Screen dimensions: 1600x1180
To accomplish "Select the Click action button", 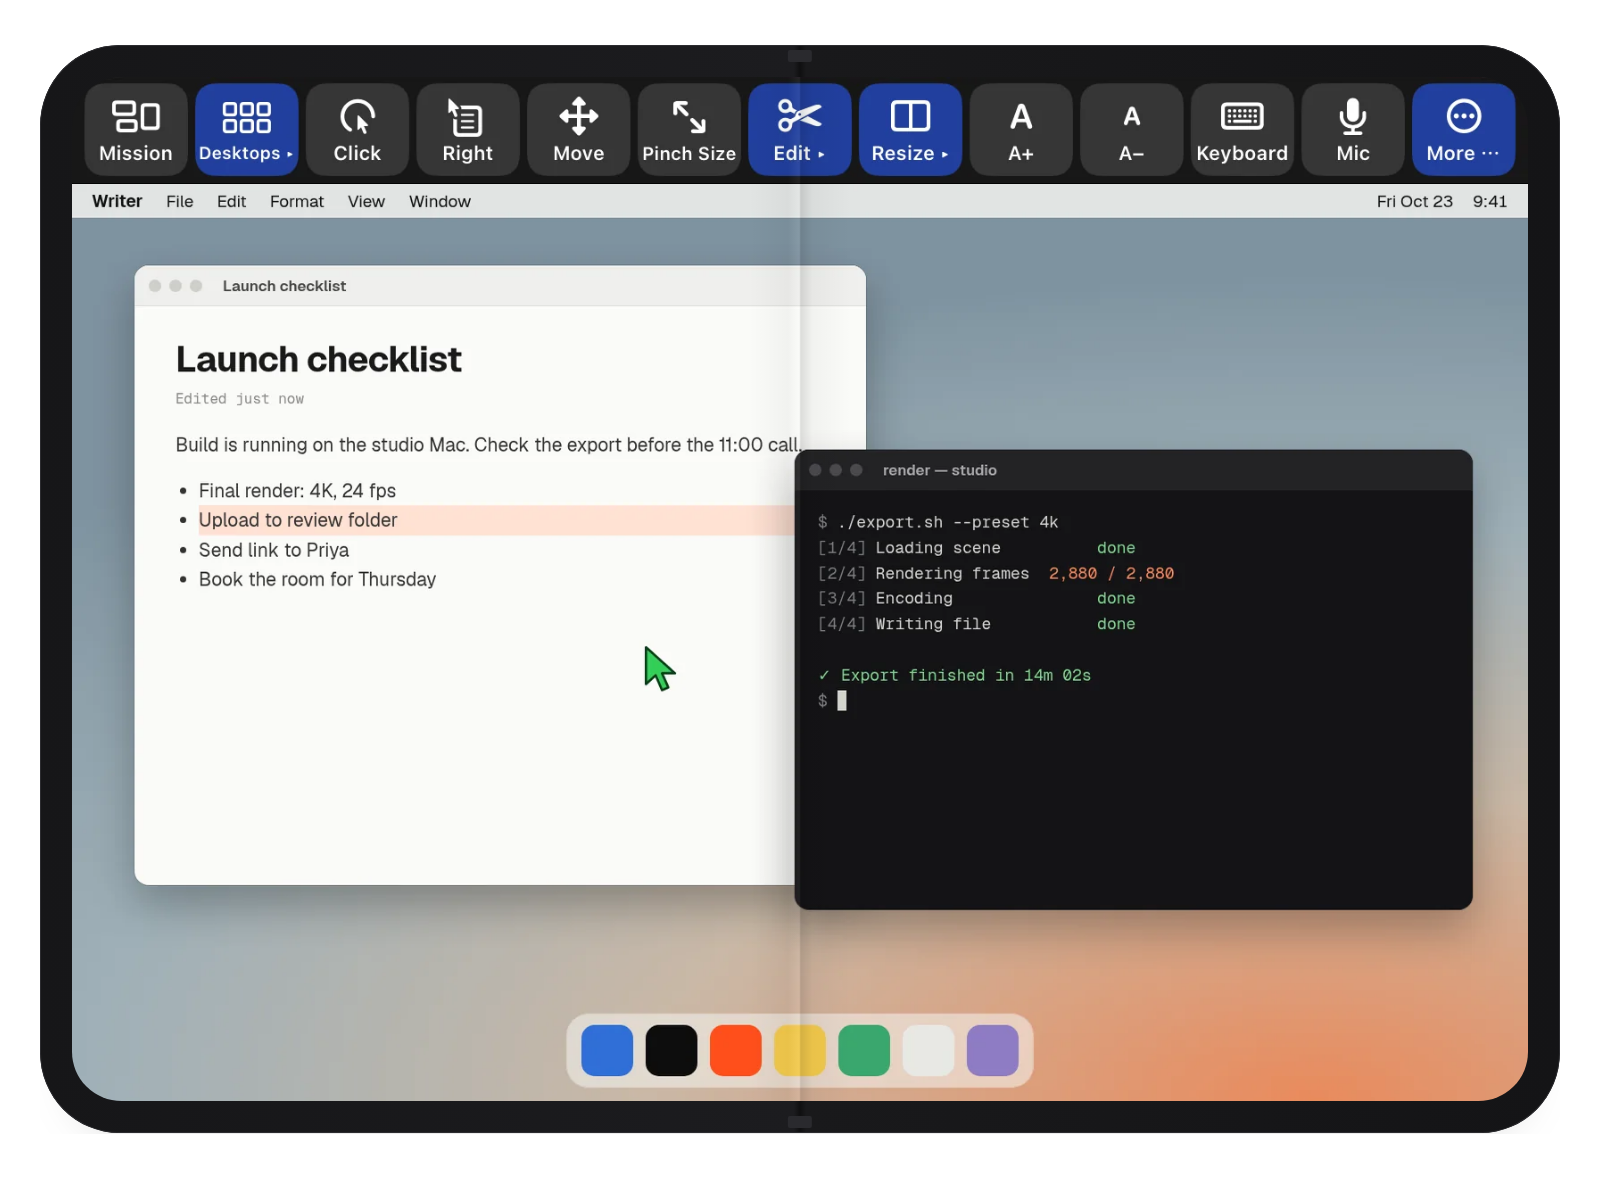I will [357, 130].
